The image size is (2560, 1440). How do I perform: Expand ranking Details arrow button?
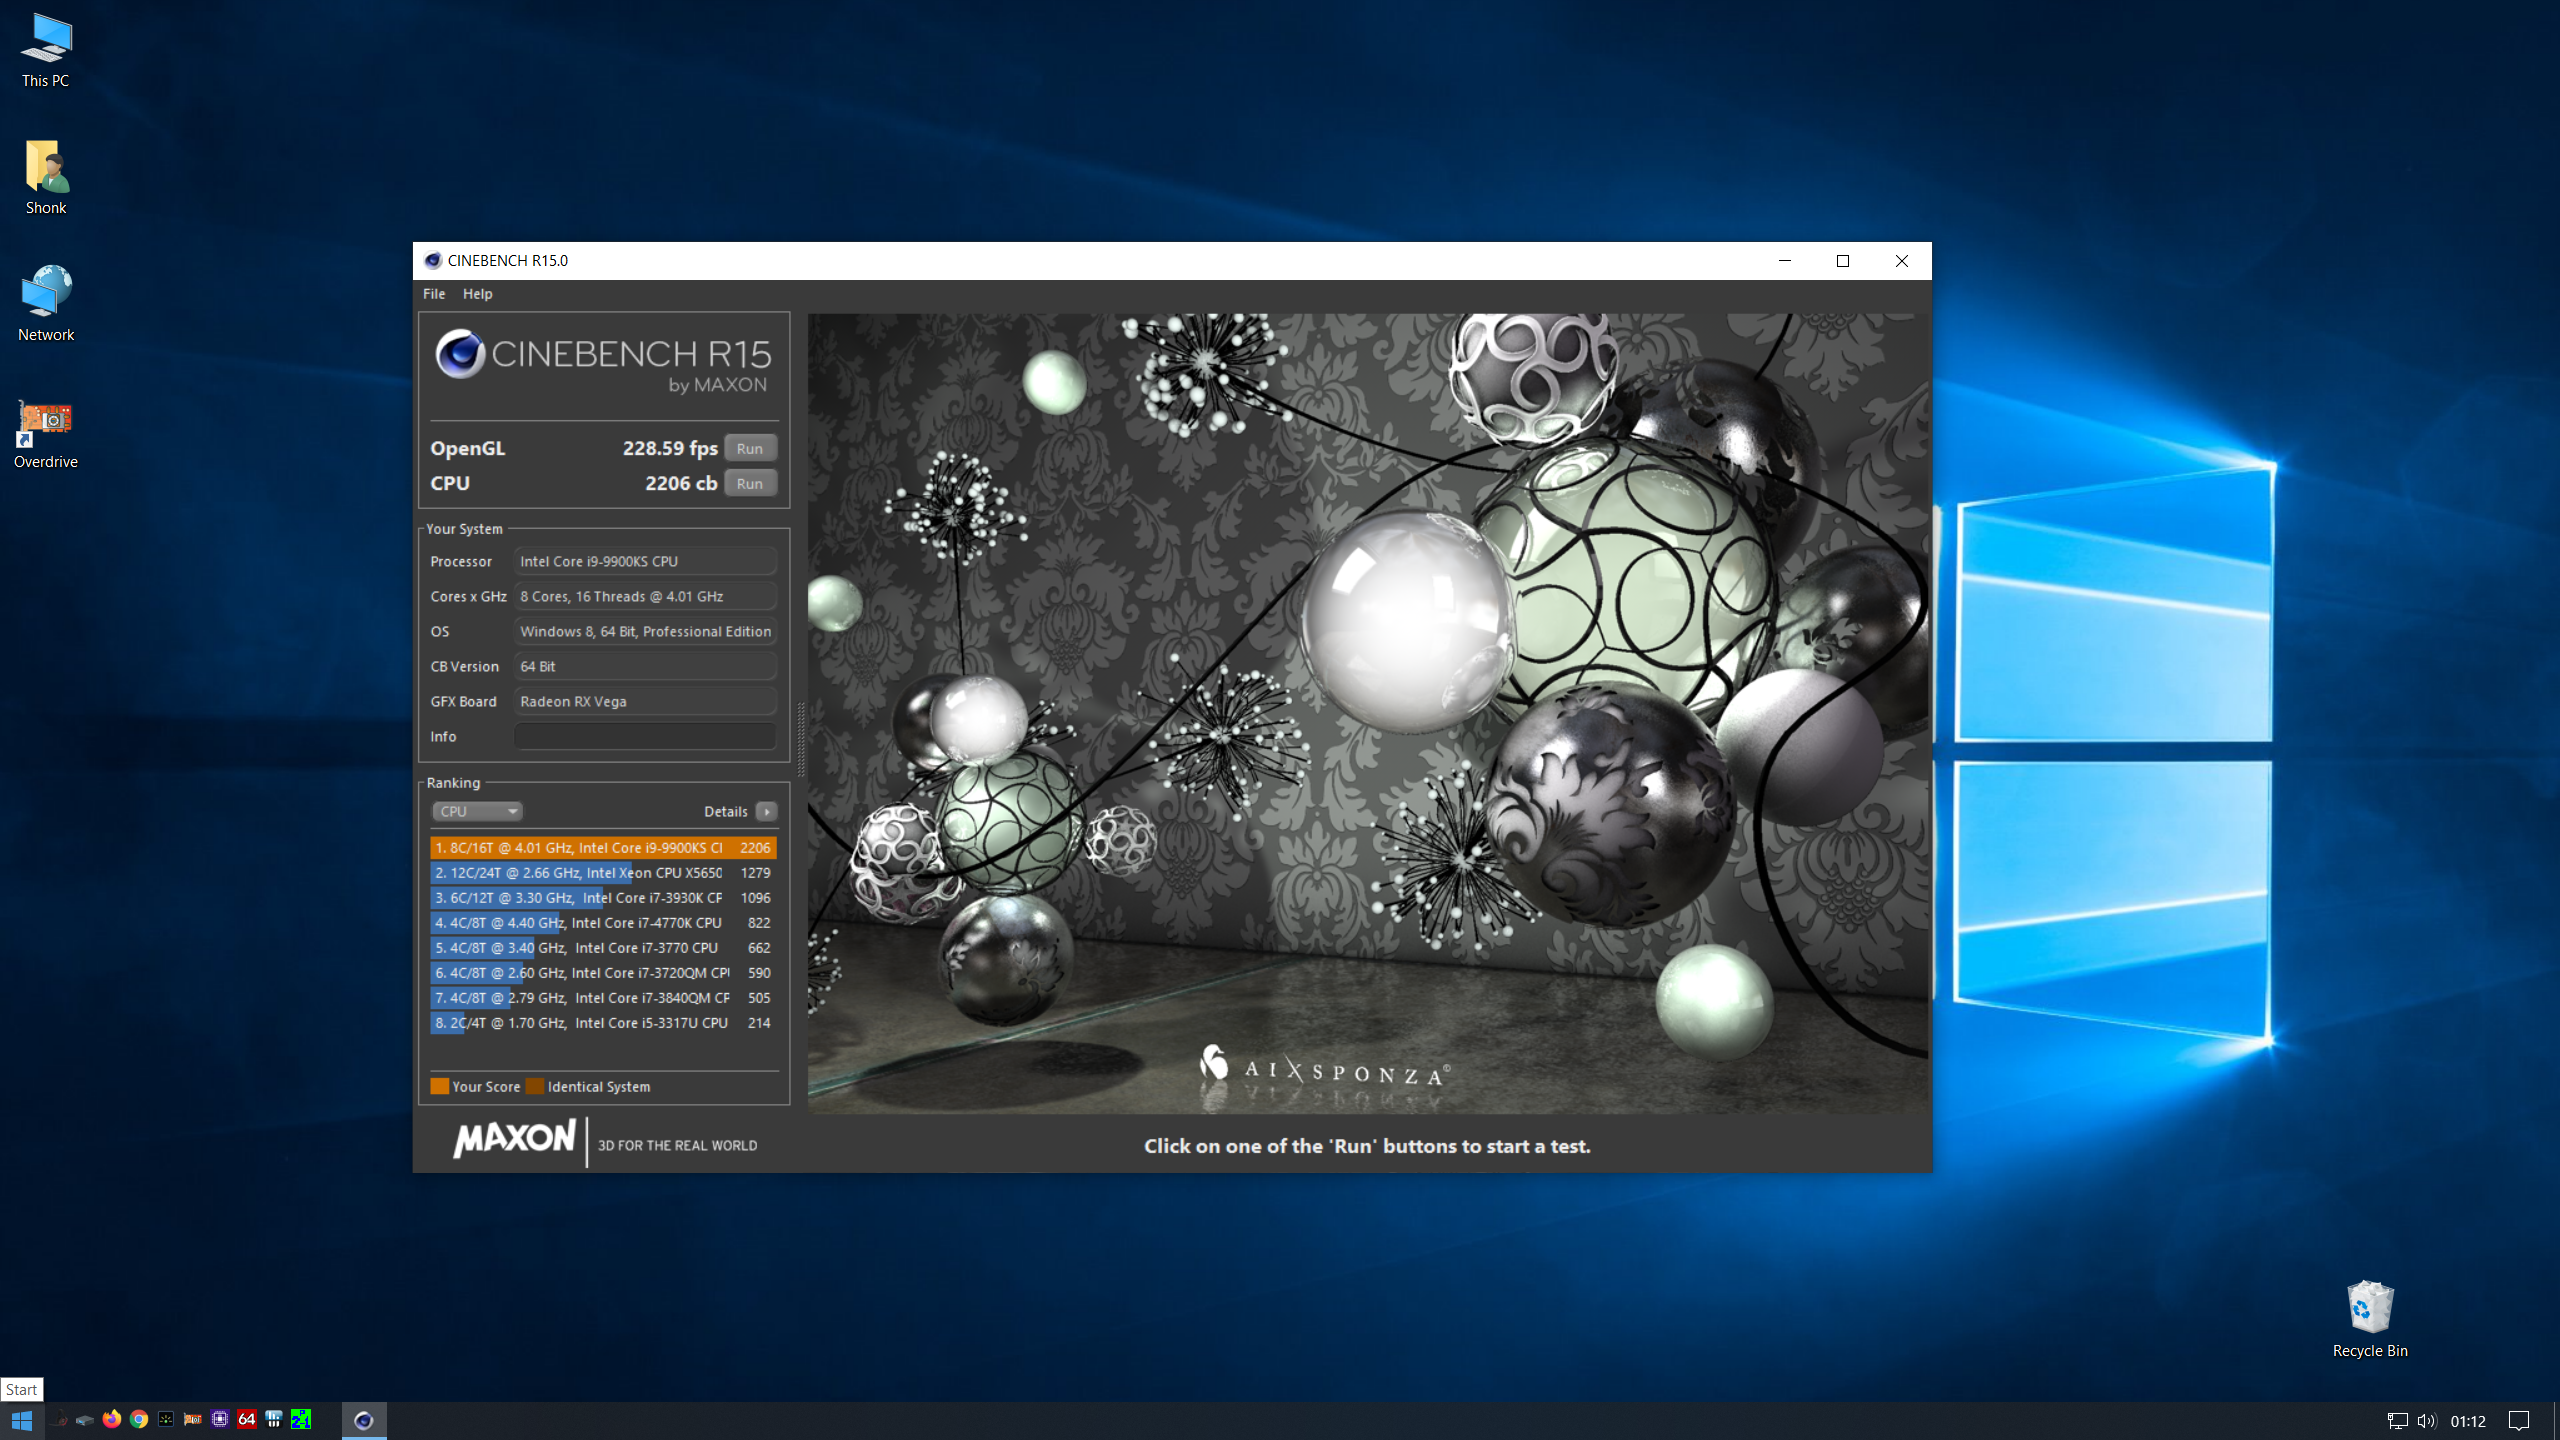[x=767, y=811]
